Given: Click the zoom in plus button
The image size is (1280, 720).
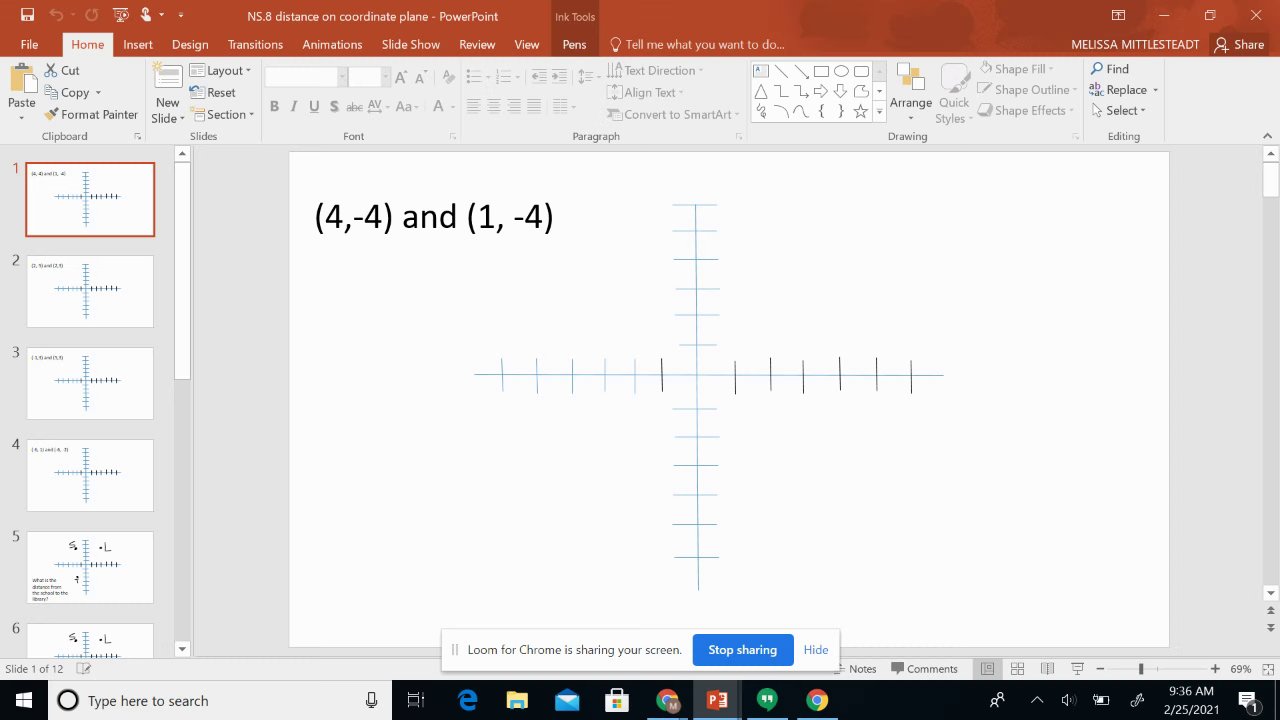Looking at the screenshot, I should 1215,669.
